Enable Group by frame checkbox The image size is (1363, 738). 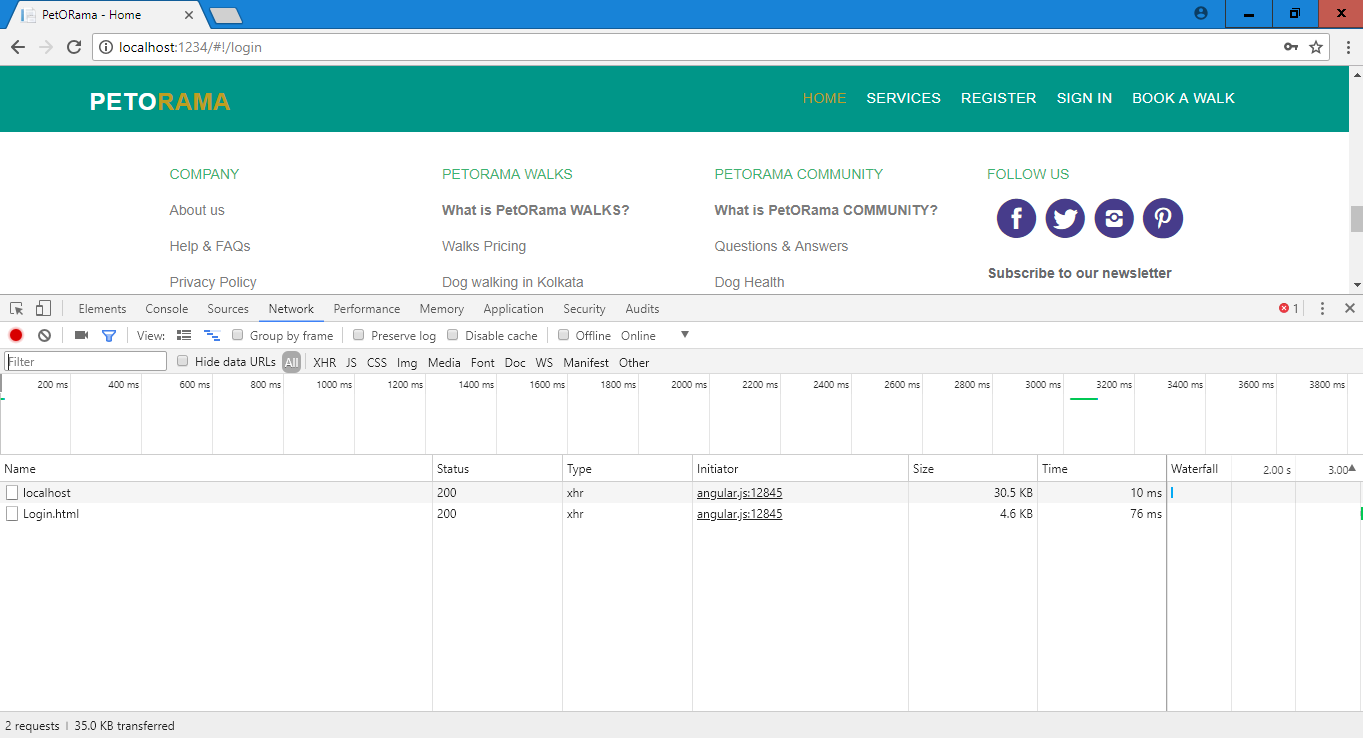tap(238, 335)
